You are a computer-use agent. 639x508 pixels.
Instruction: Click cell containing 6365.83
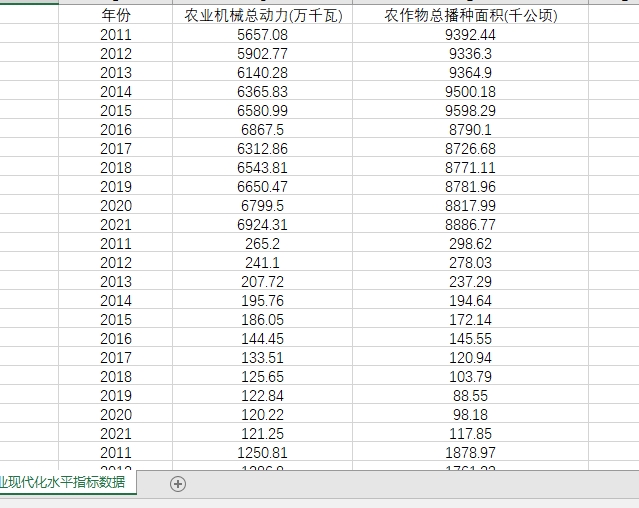[262, 92]
